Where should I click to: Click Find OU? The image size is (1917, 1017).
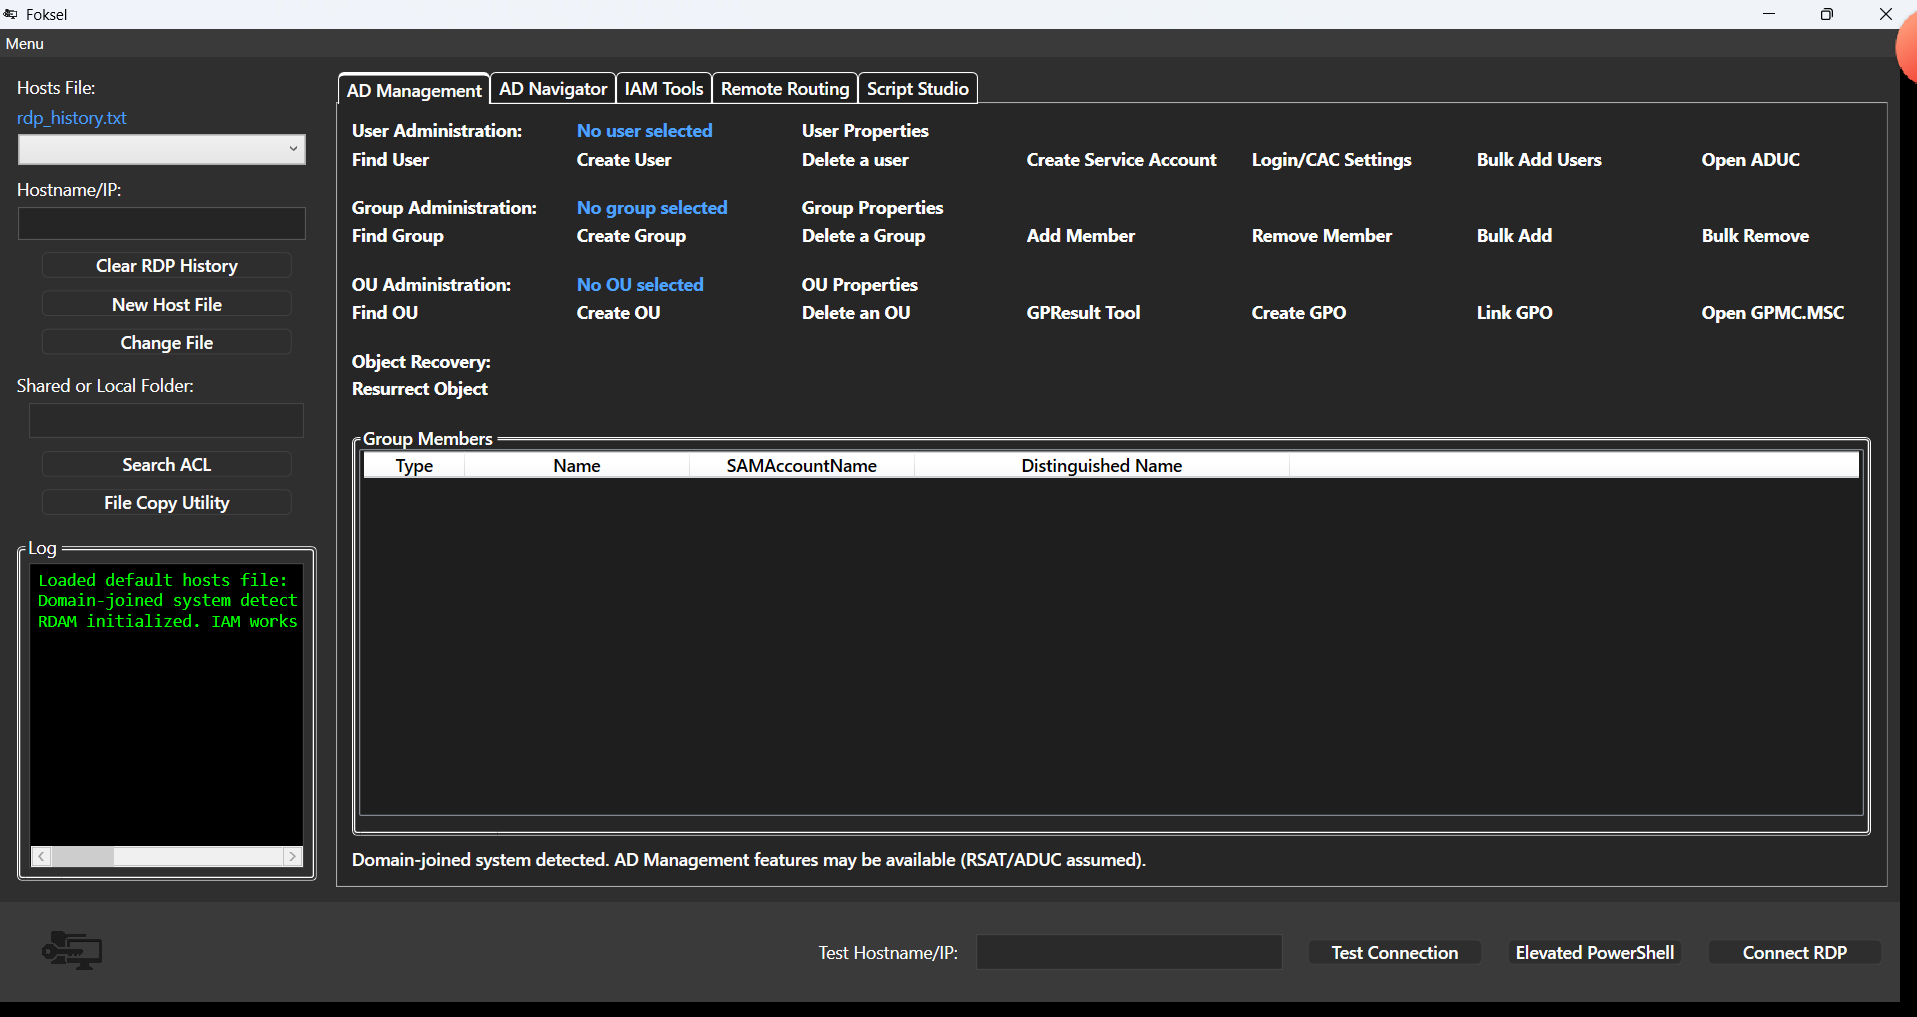(385, 313)
